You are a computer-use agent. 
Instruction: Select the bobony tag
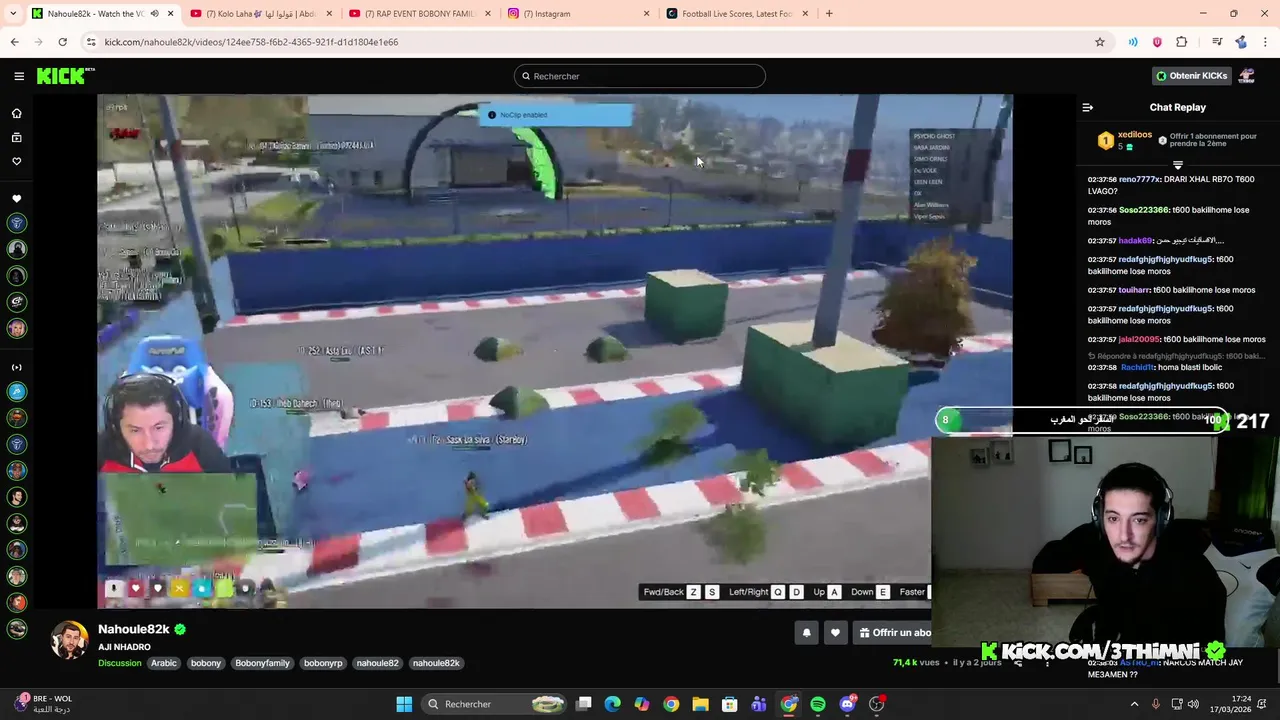(206, 663)
